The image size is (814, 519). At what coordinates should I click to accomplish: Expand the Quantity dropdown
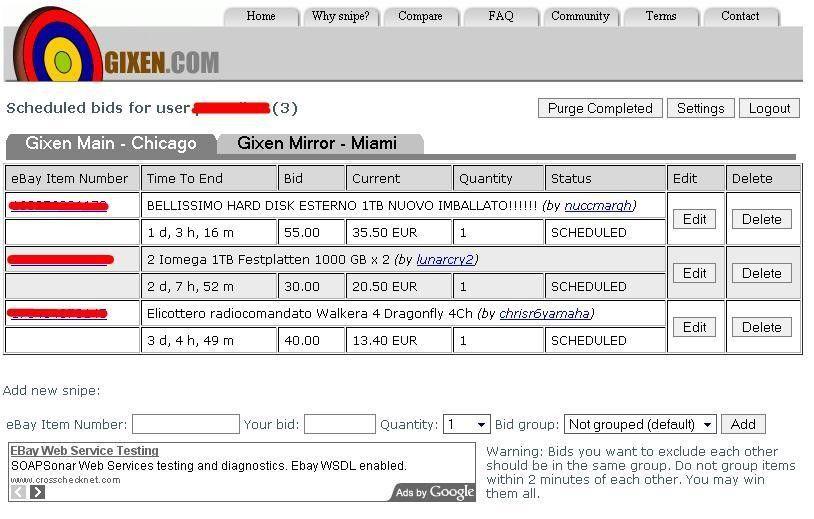pos(467,425)
